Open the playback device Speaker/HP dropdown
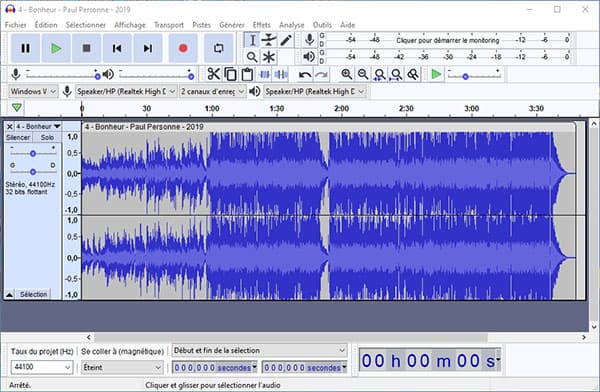Viewport: 600px width, 392px height. [x=315, y=91]
